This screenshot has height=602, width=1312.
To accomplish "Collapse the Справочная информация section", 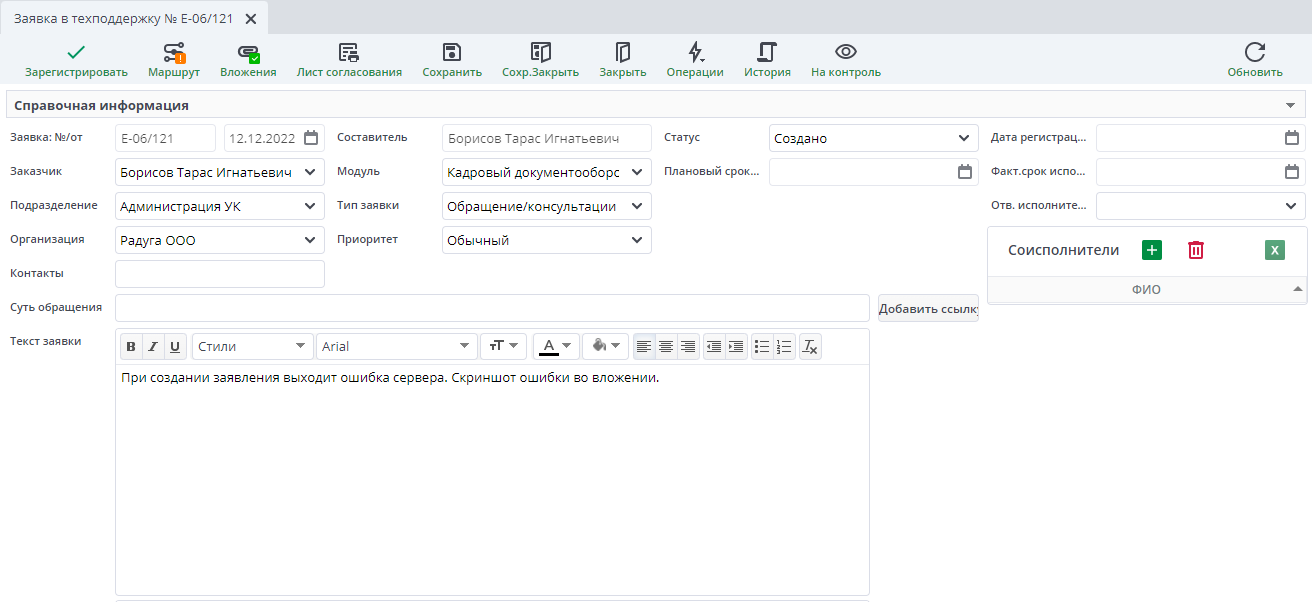I will 1289,105.
